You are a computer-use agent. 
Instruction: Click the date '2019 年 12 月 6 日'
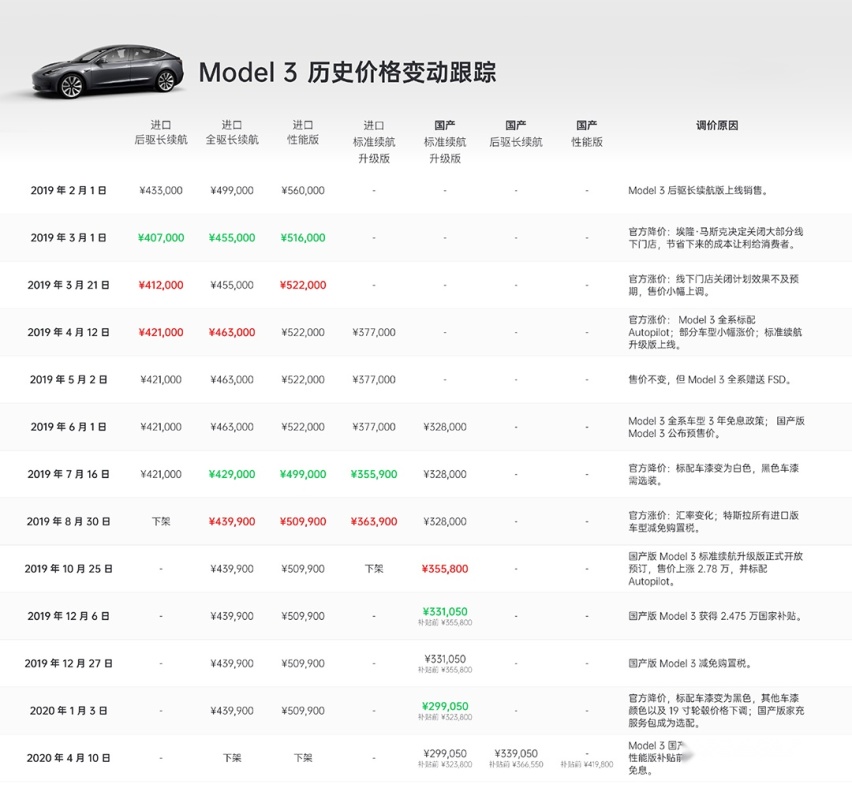pos(68,616)
